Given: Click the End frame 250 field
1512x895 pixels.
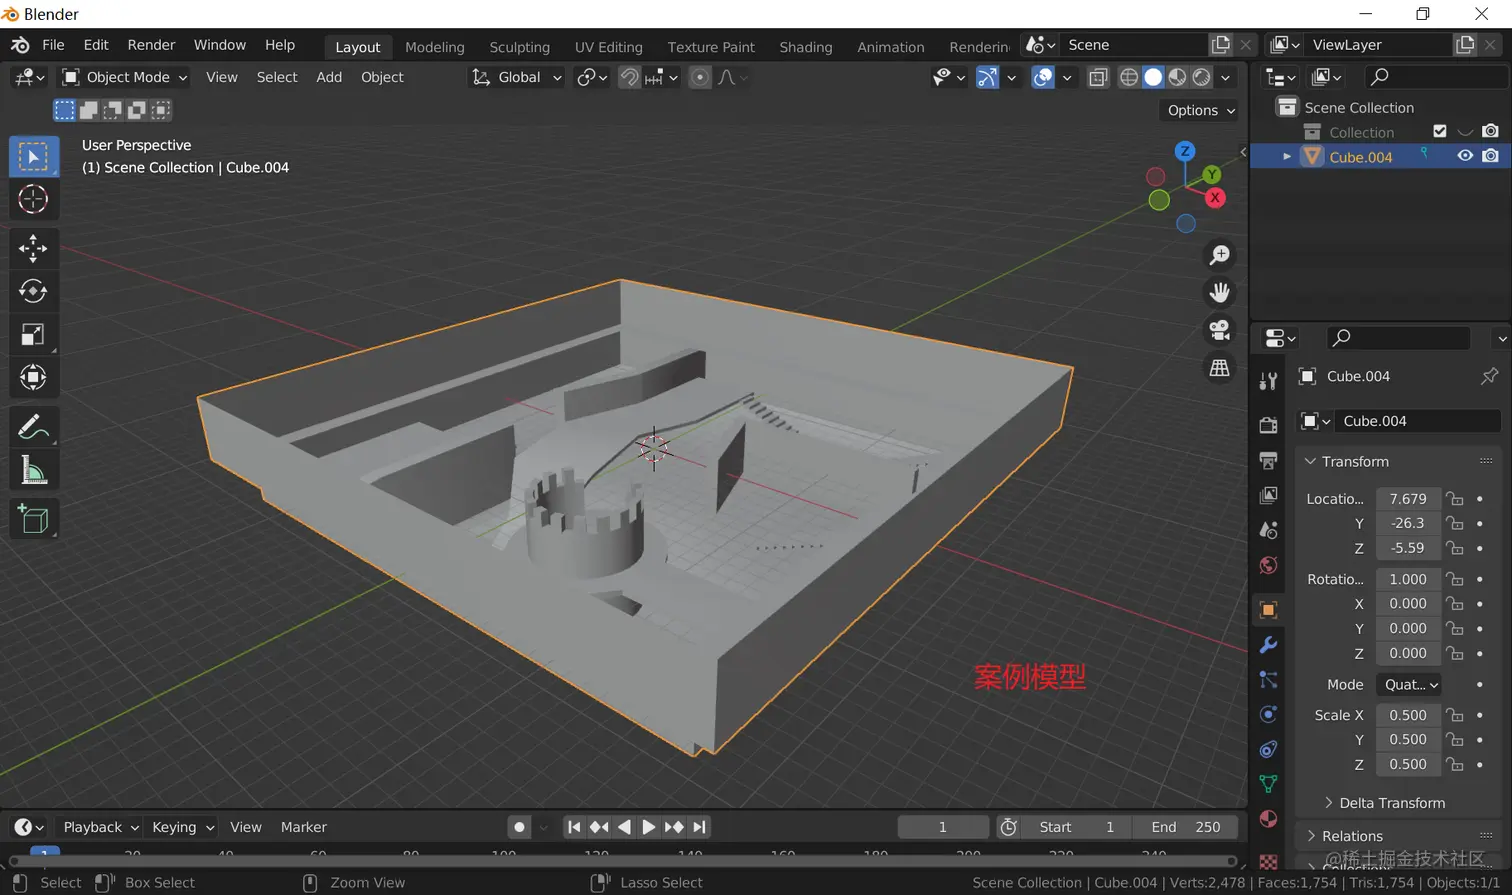Looking at the screenshot, I should click(x=1185, y=827).
